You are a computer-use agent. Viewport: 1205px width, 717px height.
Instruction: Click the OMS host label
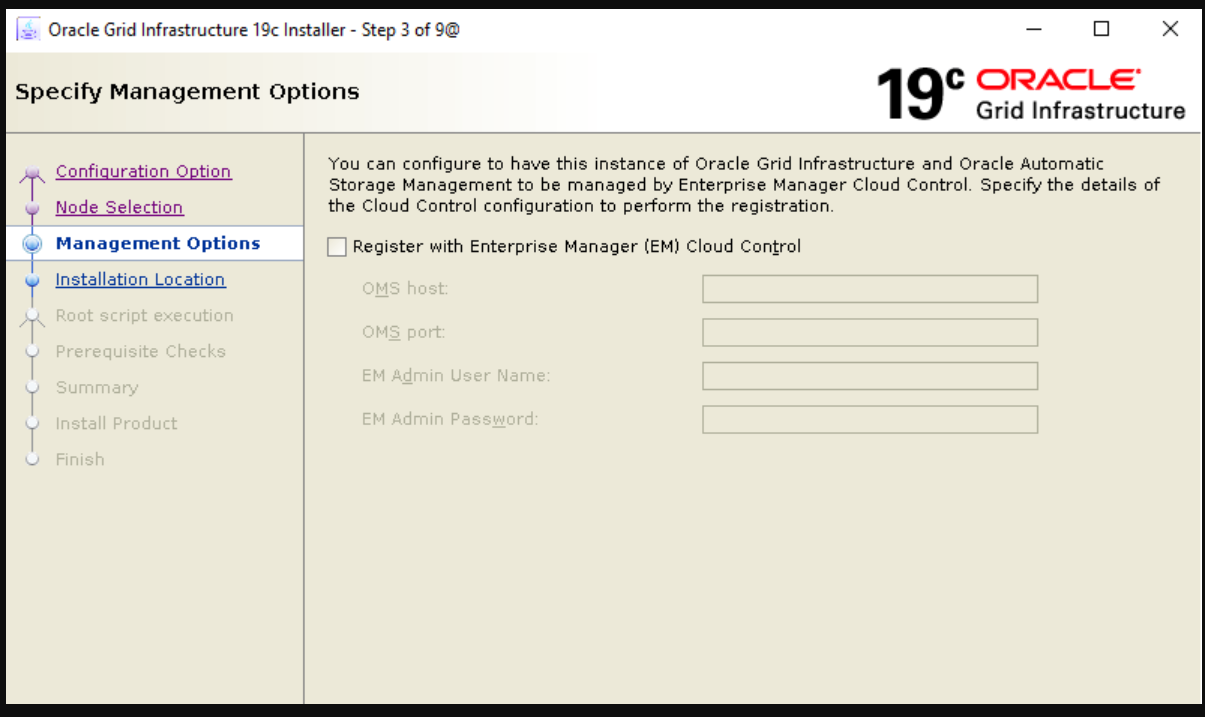click(405, 289)
